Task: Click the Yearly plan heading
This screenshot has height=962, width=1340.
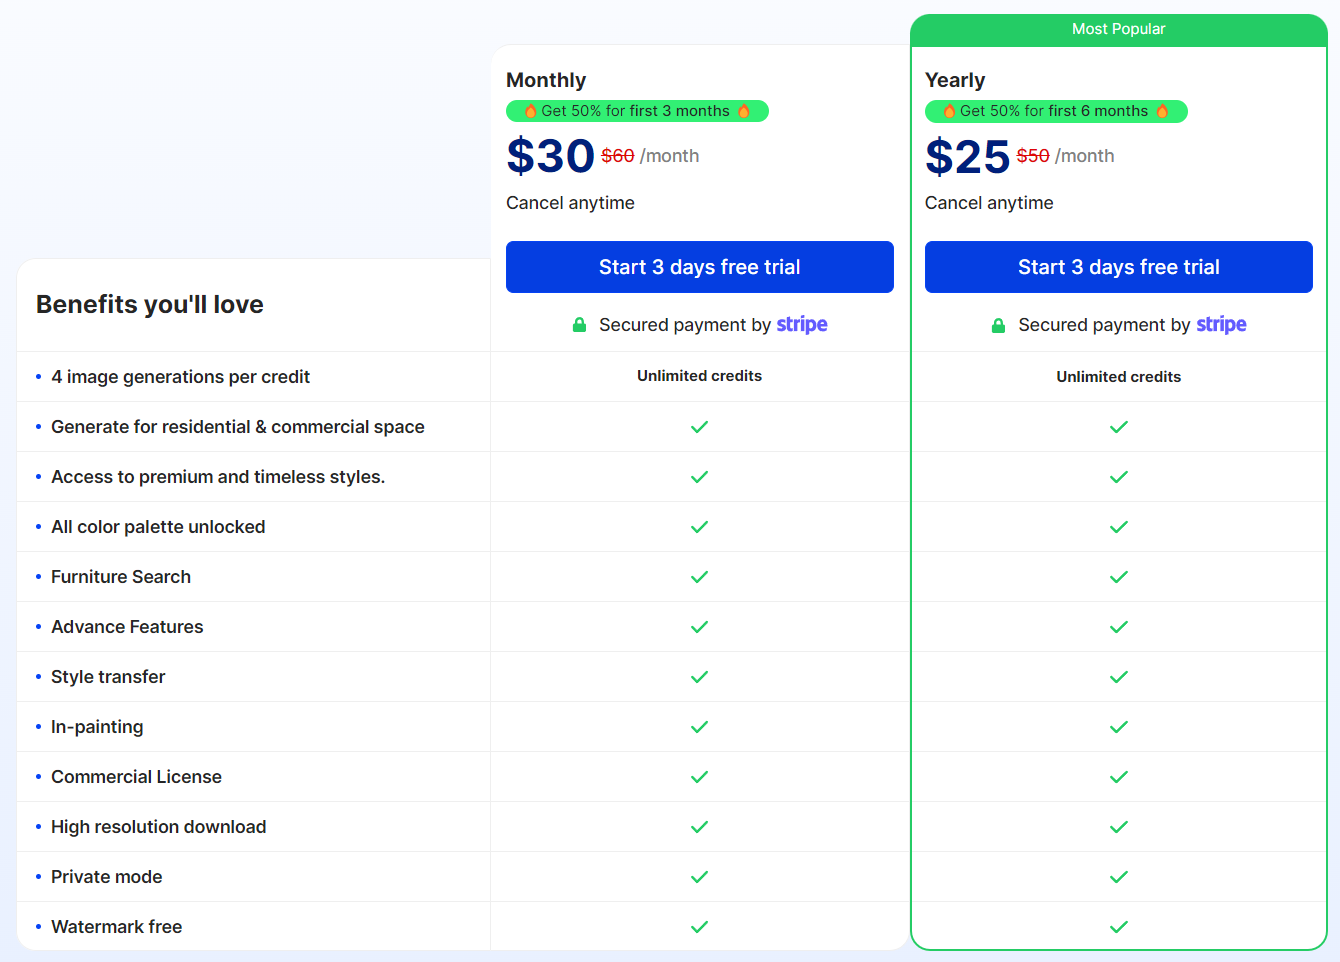Action: coord(955,80)
